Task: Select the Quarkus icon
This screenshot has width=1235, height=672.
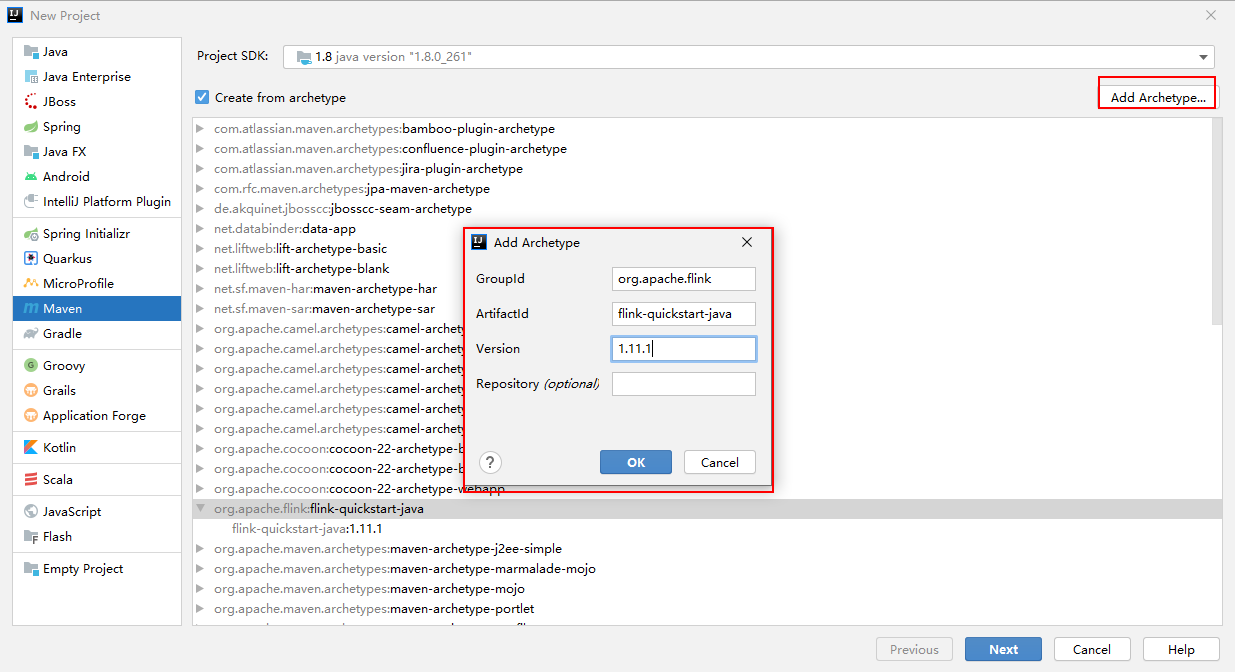Action: click(x=31, y=259)
